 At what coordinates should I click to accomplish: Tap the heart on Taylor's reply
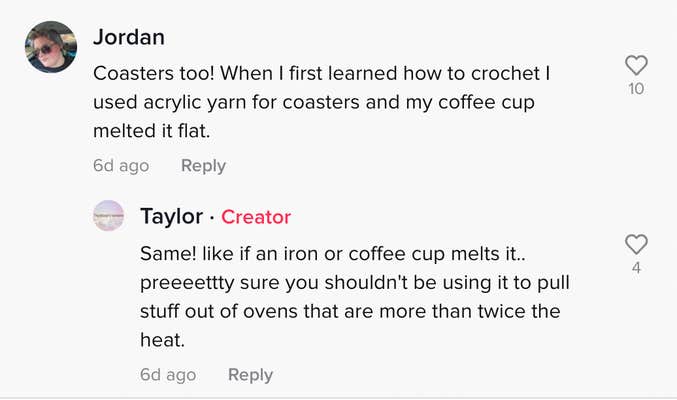click(636, 244)
